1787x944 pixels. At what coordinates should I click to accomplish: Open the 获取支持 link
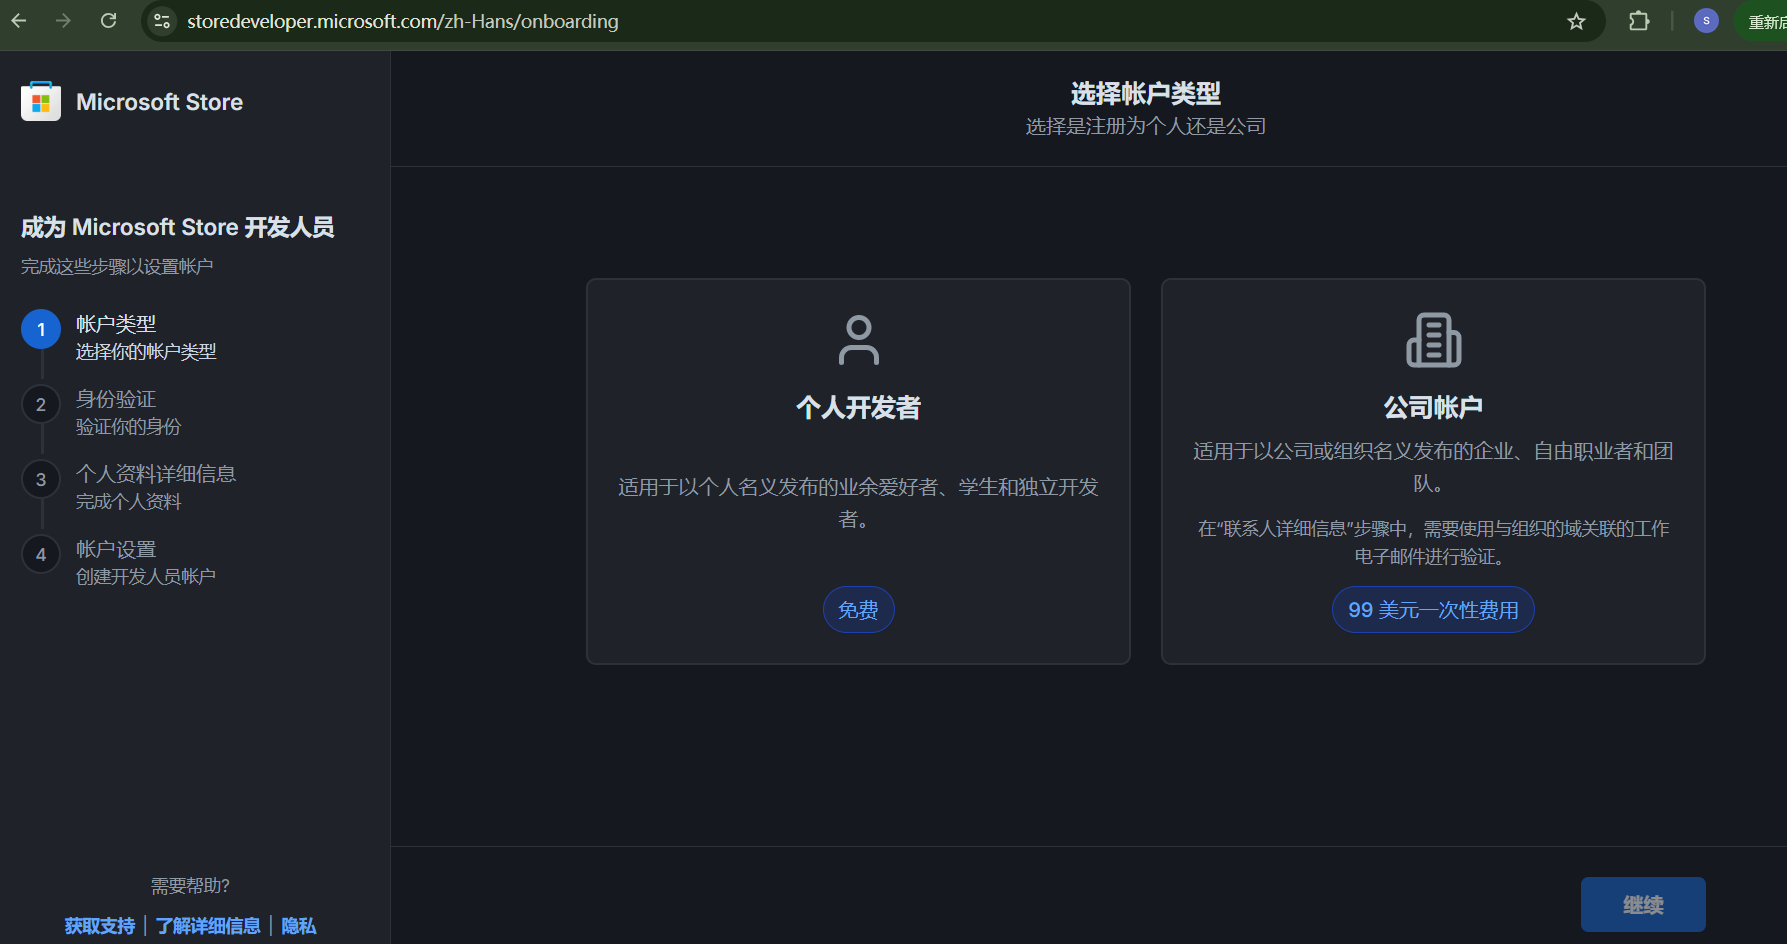(x=100, y=926)
